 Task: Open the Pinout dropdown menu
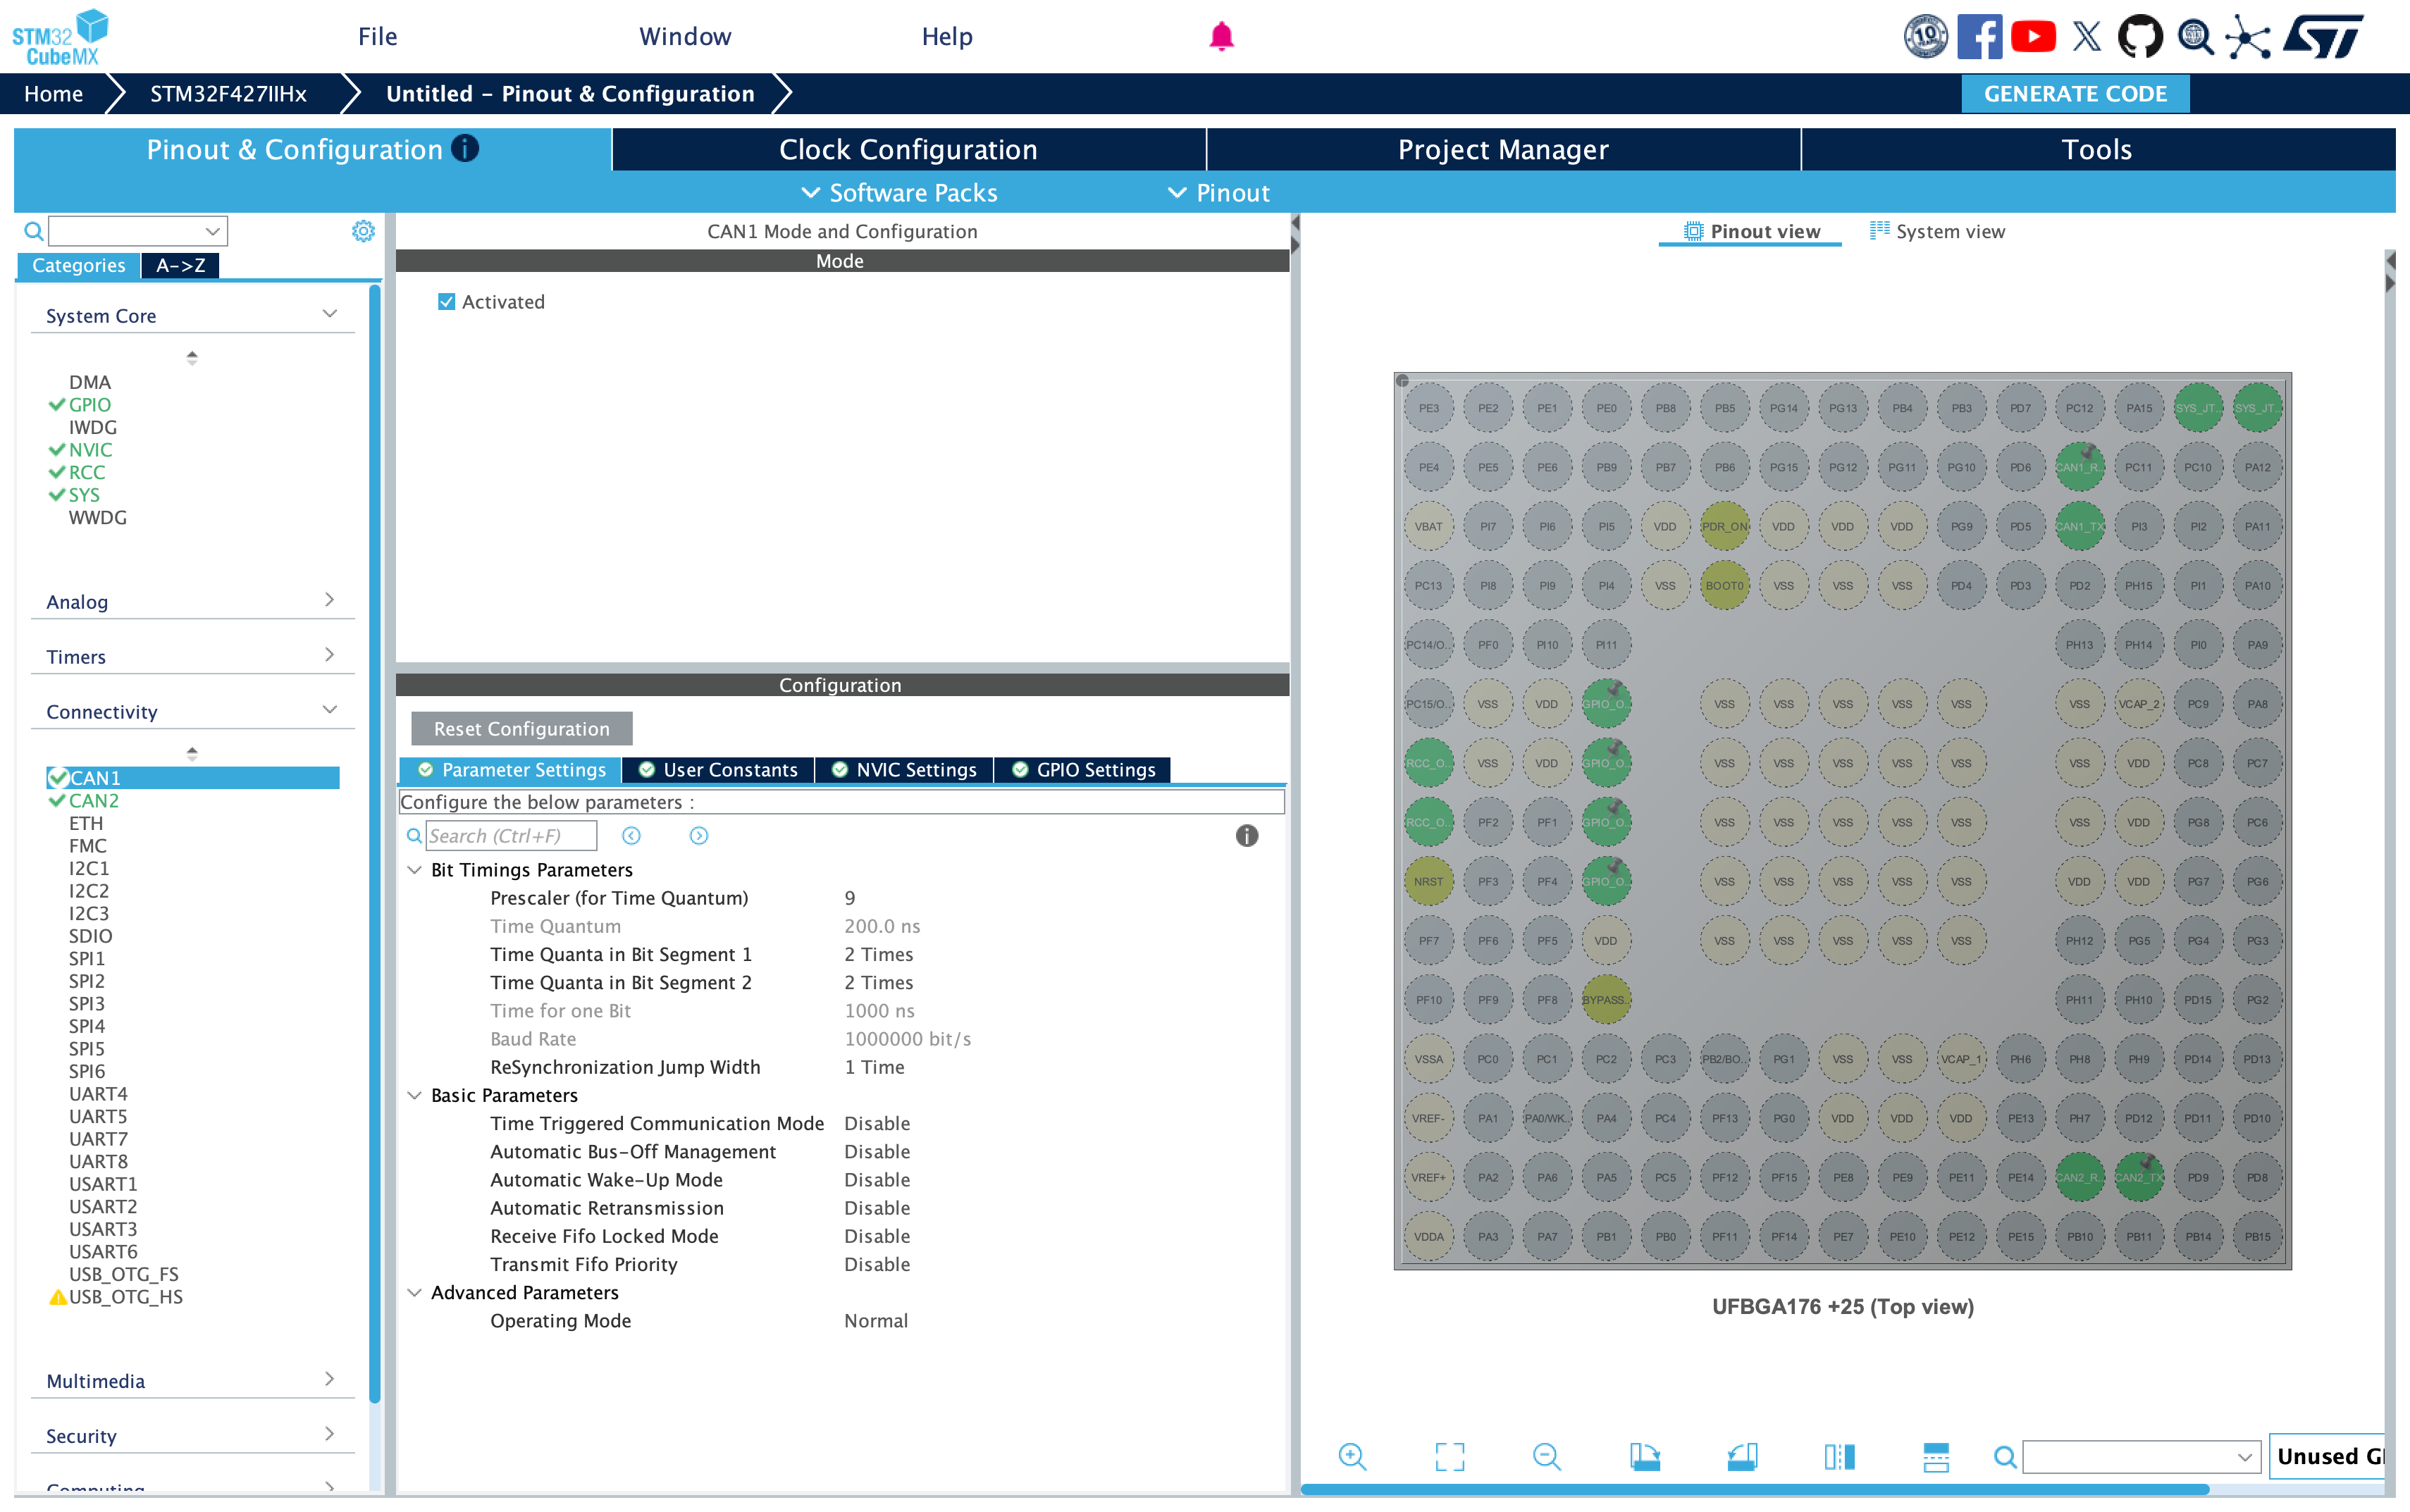coord(1219,192)
